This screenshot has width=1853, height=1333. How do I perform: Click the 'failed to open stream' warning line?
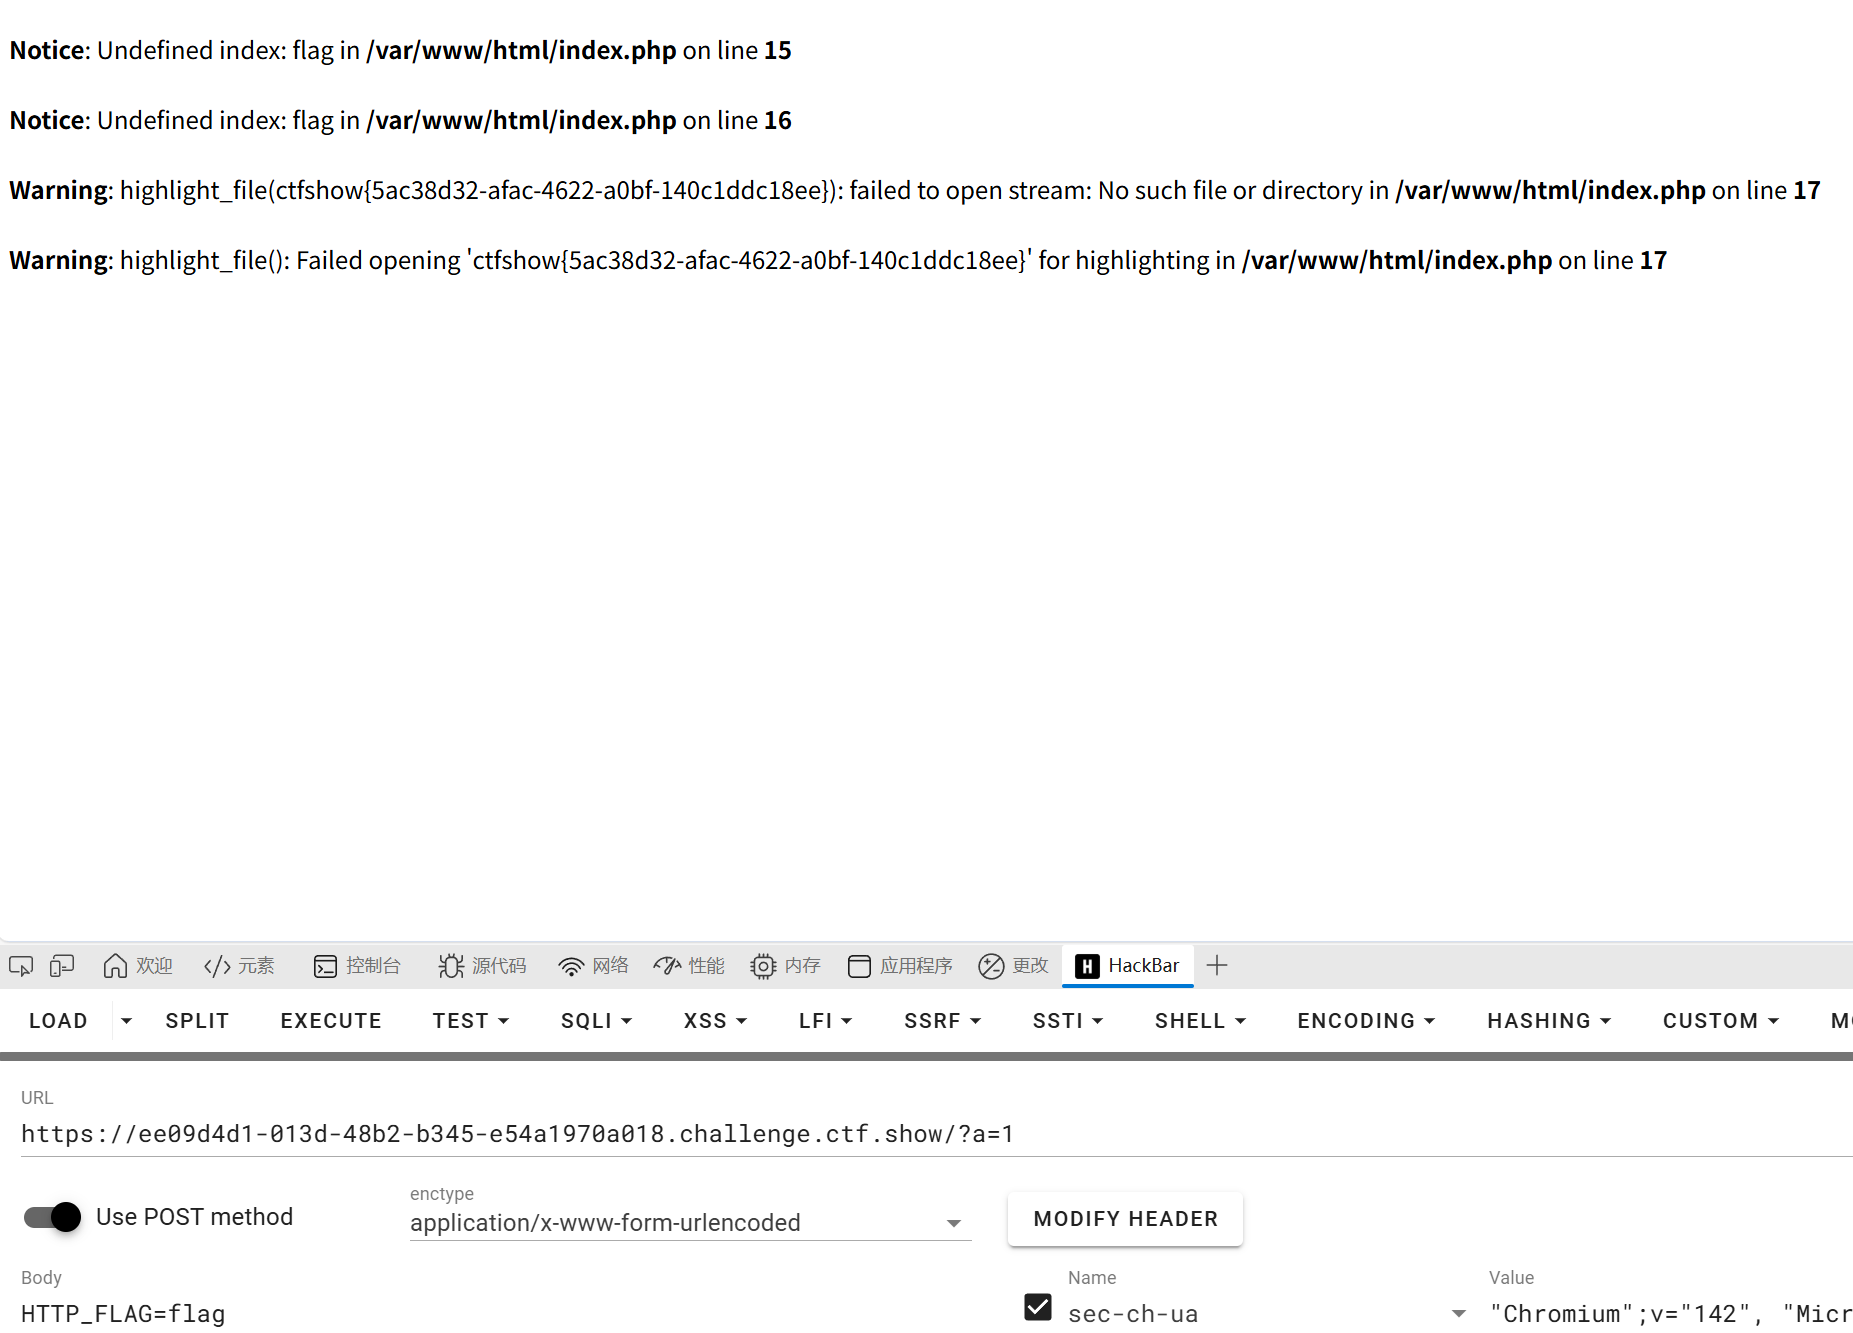(915, 190)
